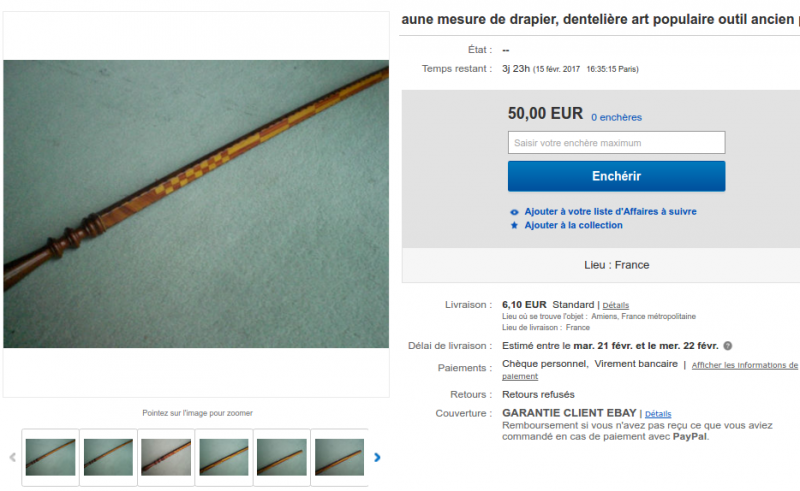Show next thumbnails with right arrow
This screenshot has height=491, width=800.
click(377, 457)
